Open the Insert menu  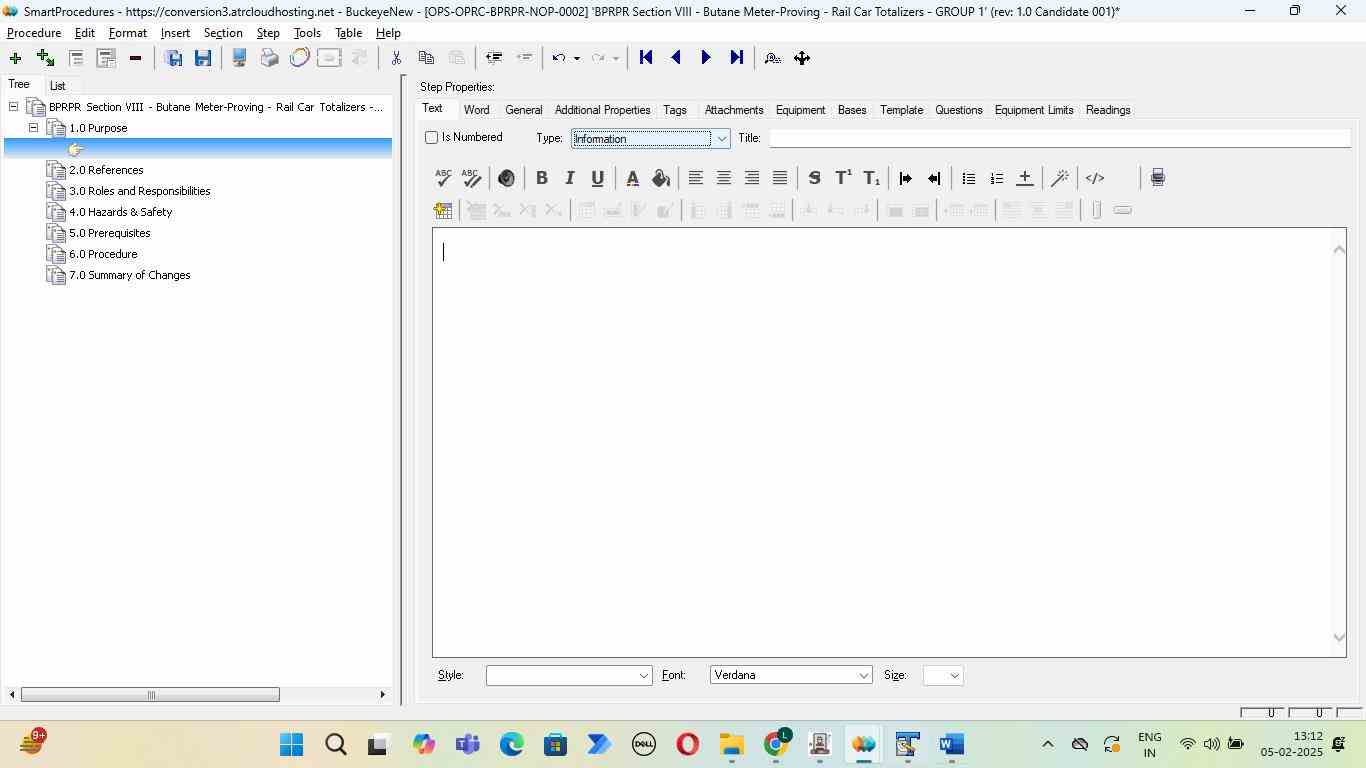coord(175,33)
